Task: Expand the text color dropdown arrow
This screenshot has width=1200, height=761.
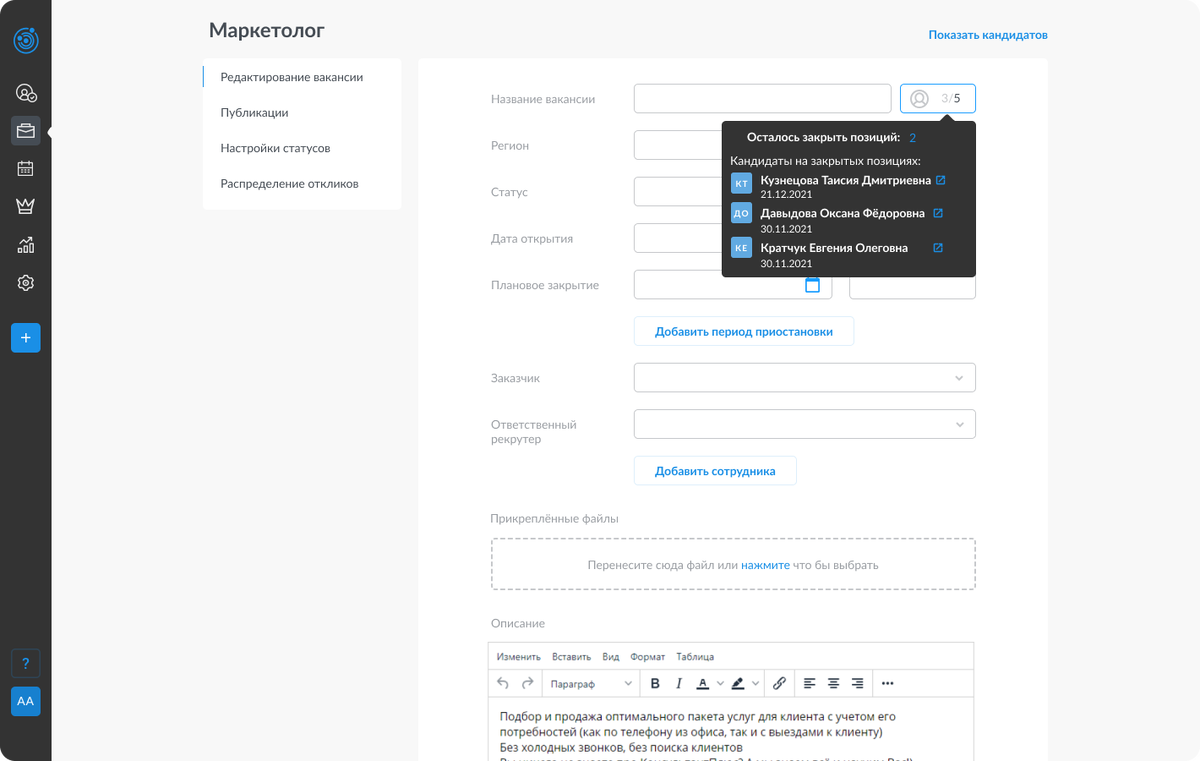Action: (x=720, y=684)
